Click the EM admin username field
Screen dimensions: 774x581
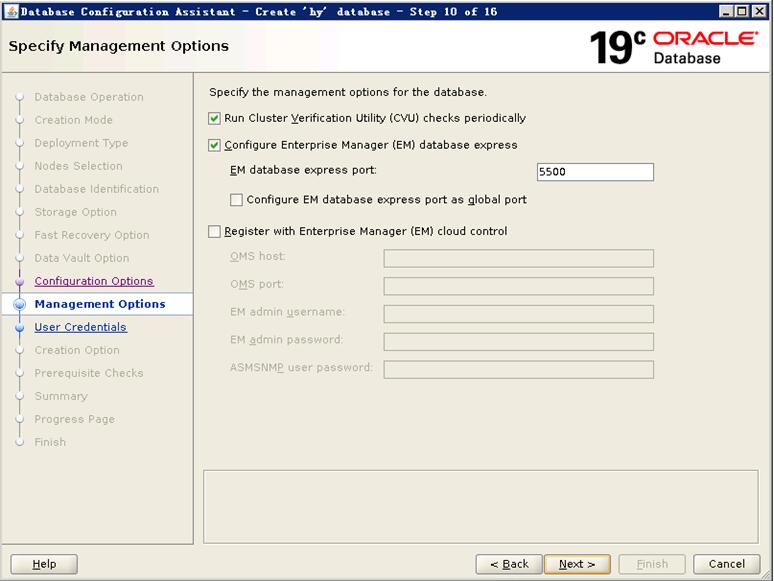pos(519,313)
